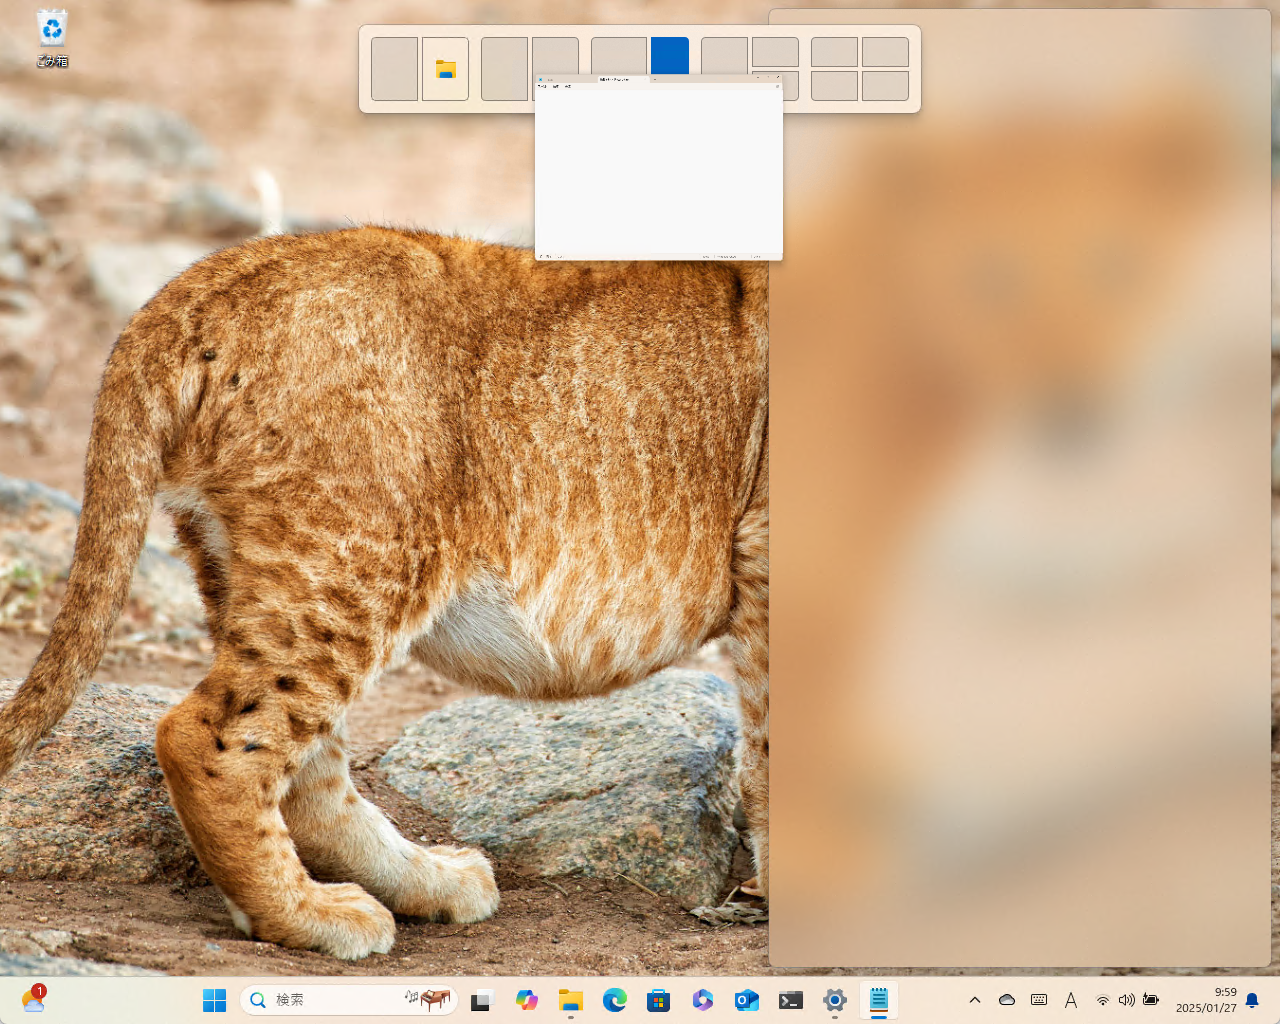Select the bottom-left zone of the four-quadrant layout
Viewport: 1280px width, 1024px height.
834,86
